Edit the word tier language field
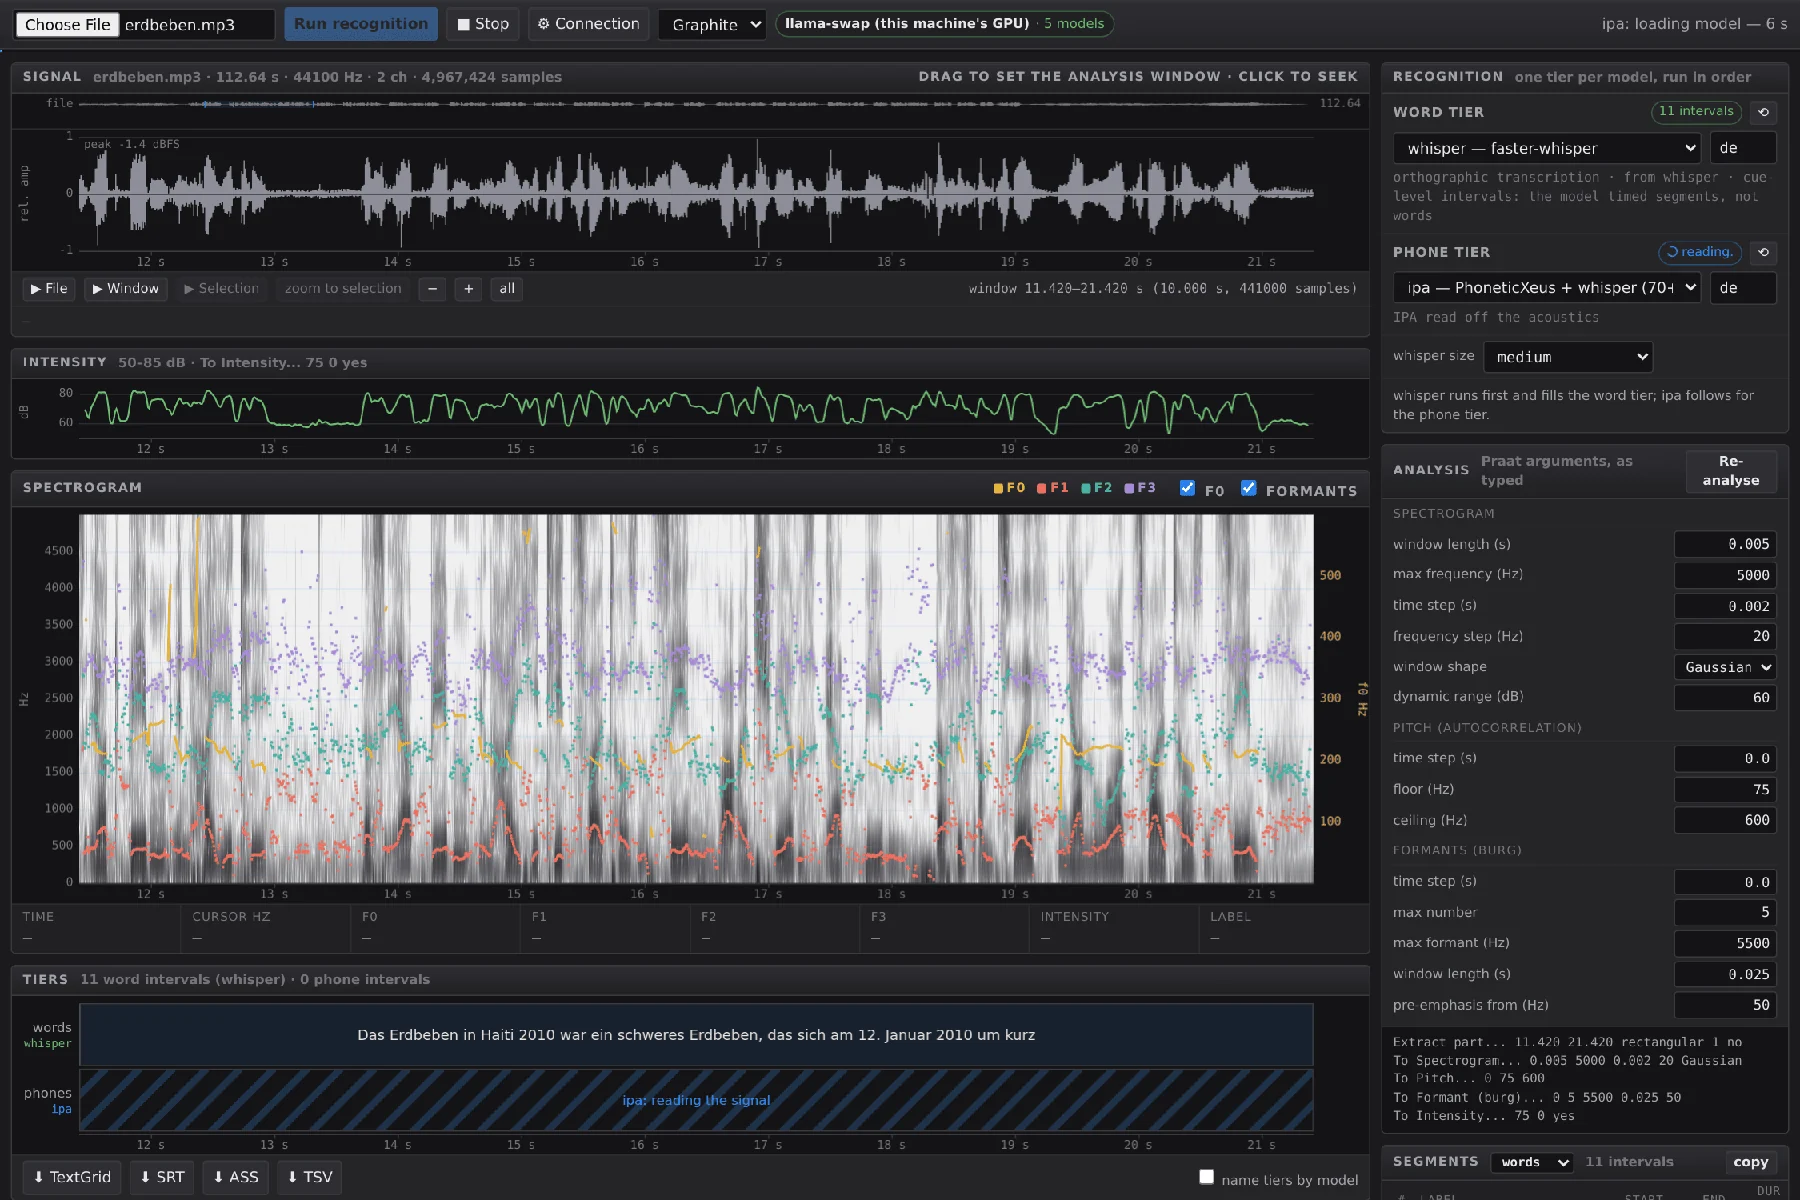 [x=1743, y=148]
